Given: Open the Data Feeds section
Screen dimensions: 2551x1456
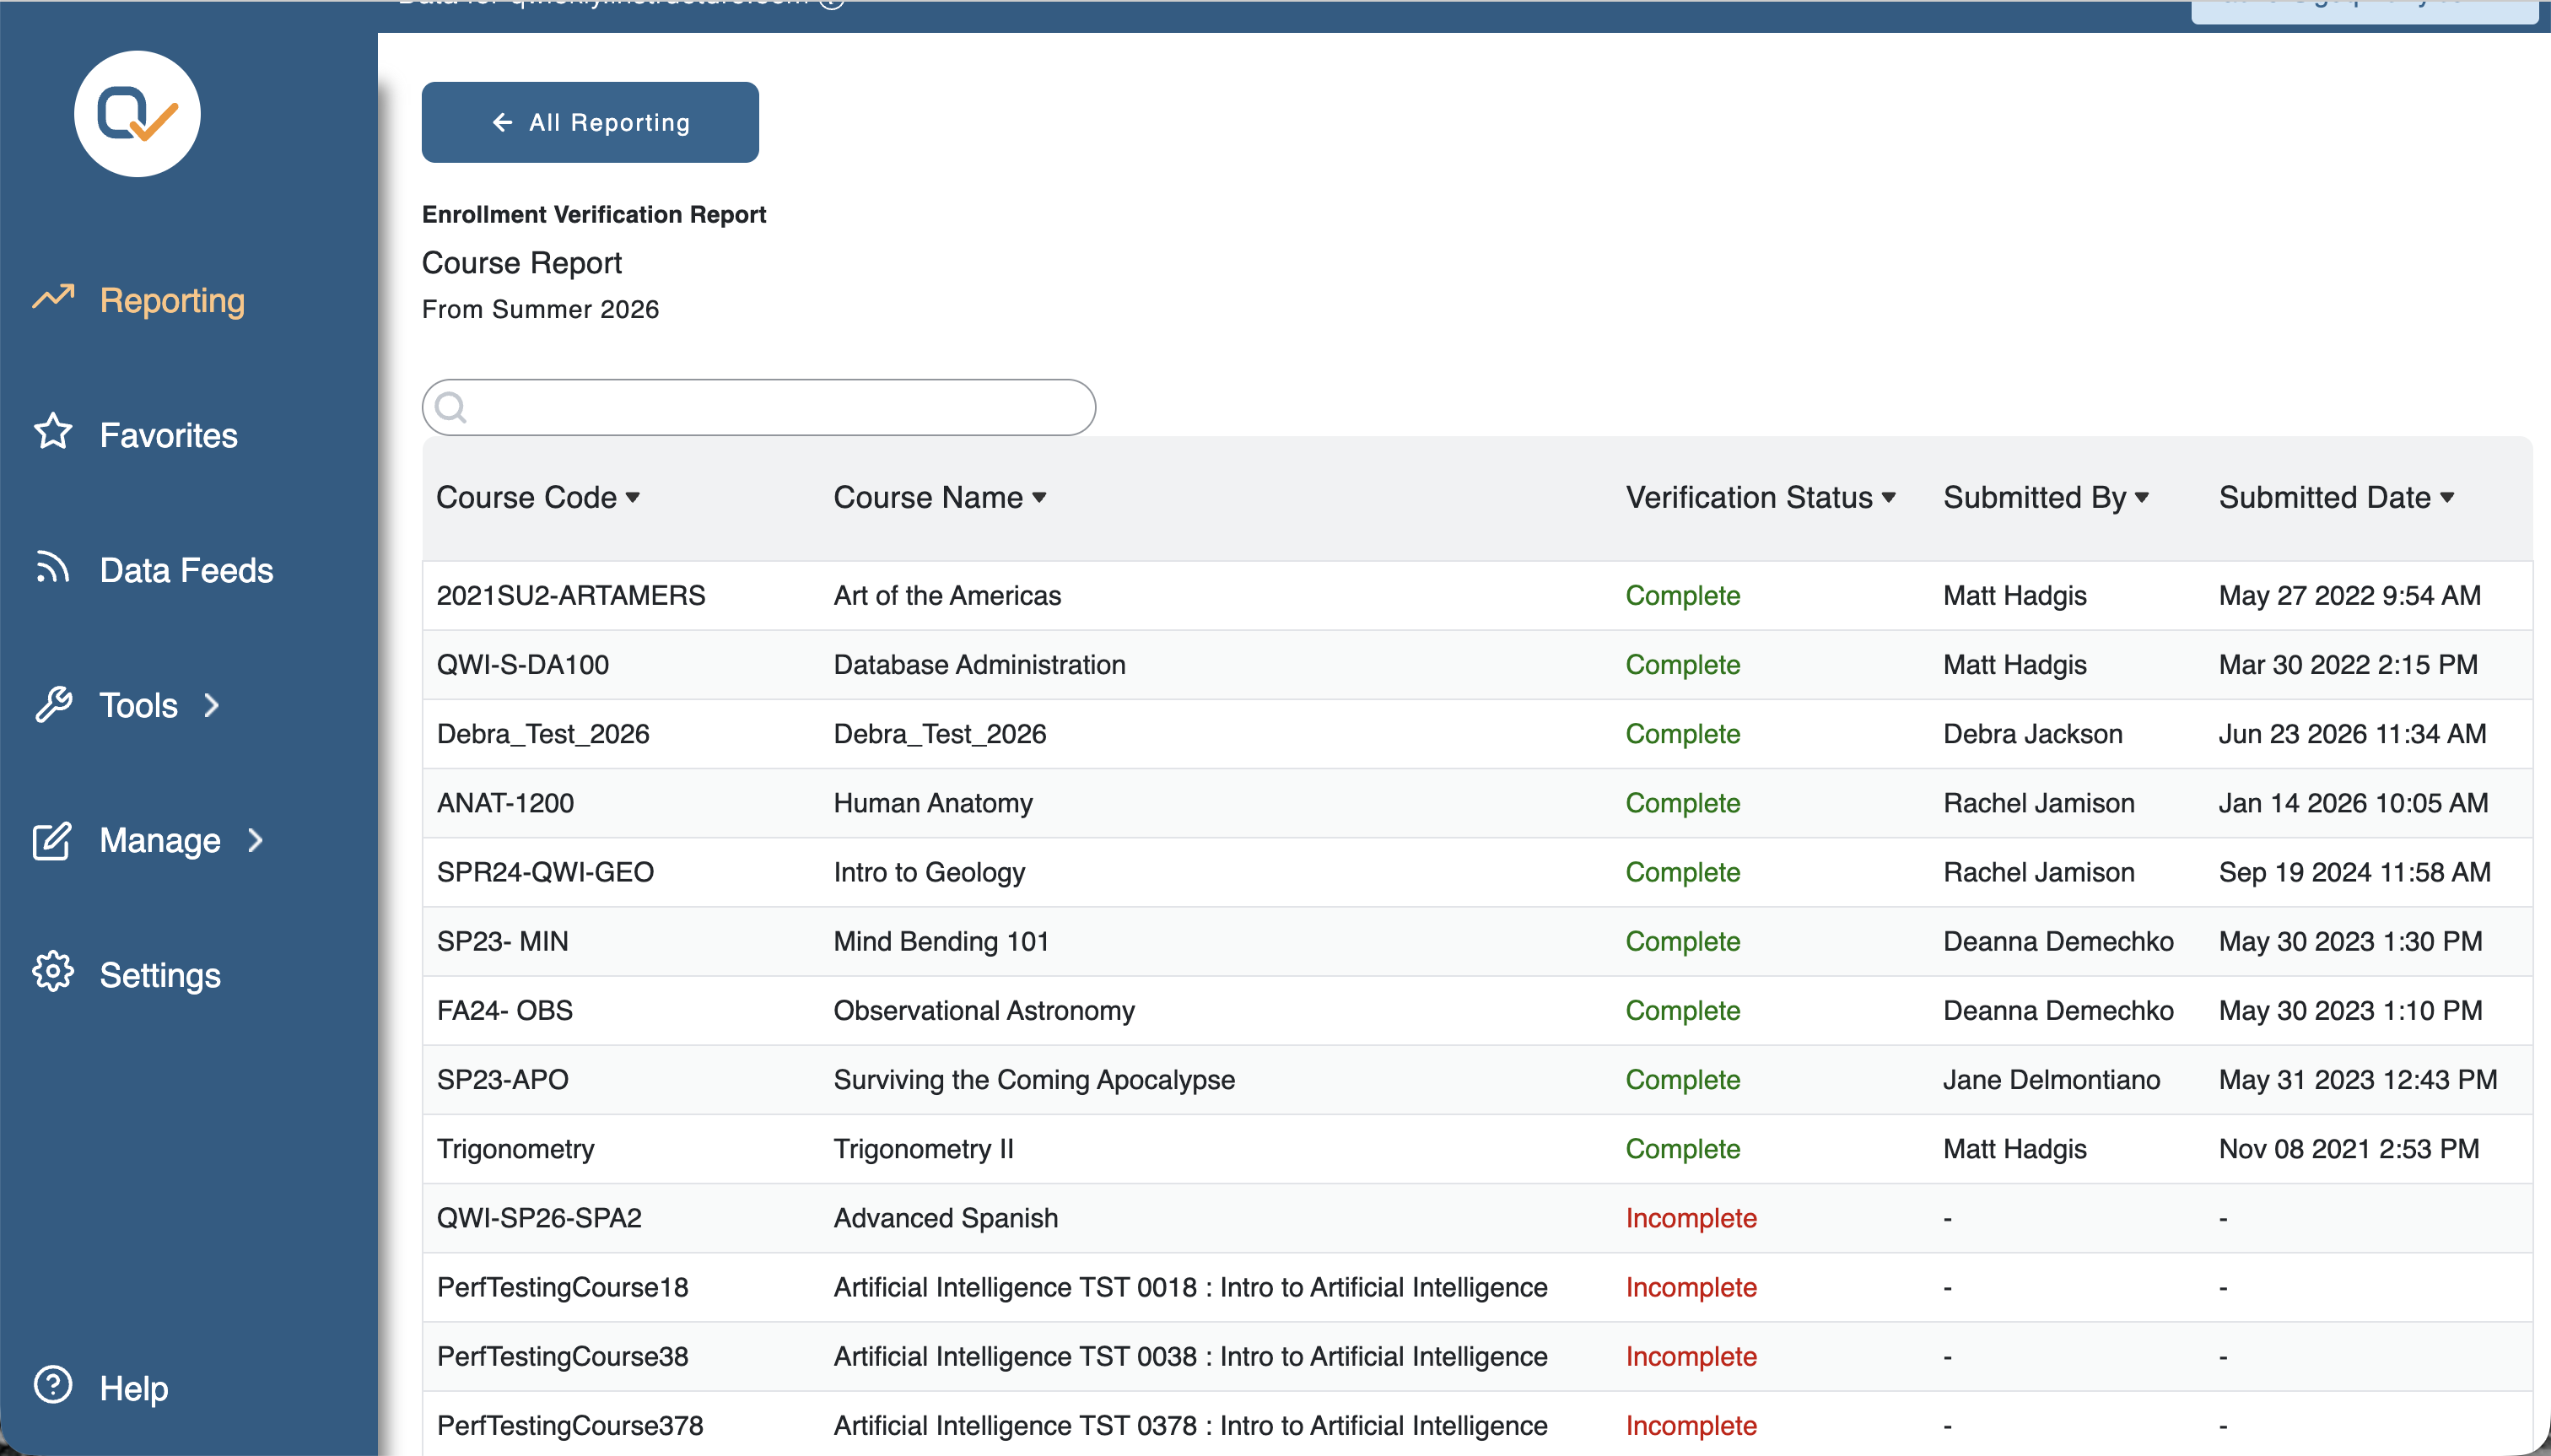Looking at the screenshot, I should (186, 570).
